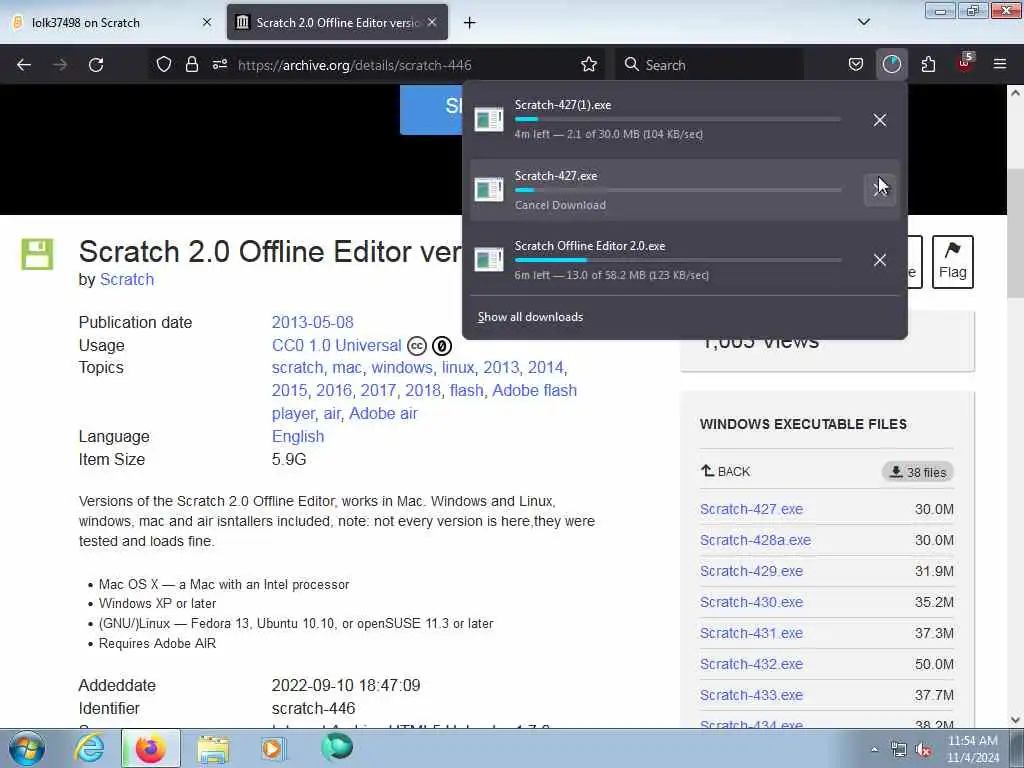1024x768 pixels.
Task: Click the site security padlock icon
Action: (191, 64)
